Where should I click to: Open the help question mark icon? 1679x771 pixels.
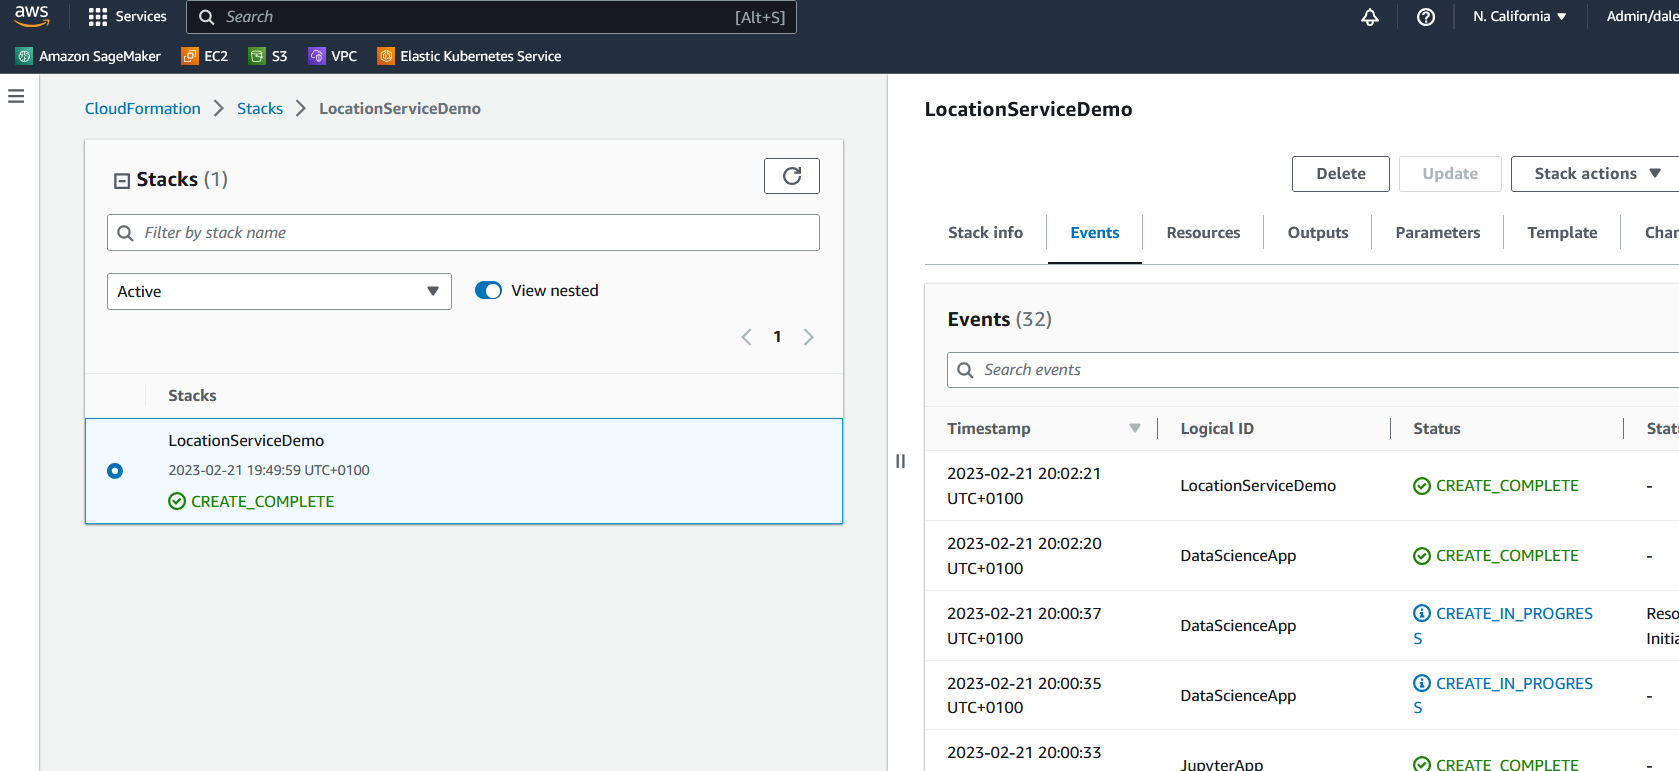(1426, 17)
